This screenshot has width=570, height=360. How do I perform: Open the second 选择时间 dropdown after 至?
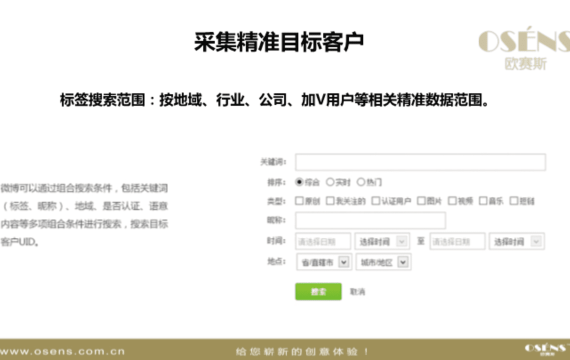517,241
